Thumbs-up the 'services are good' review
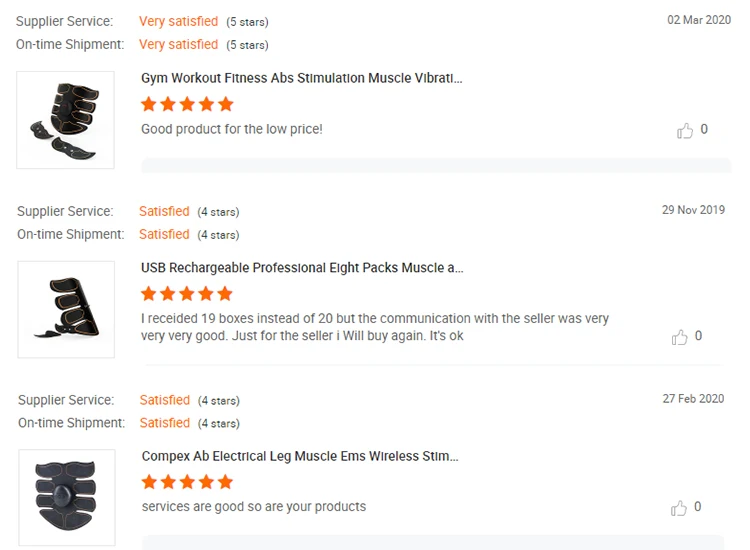This screenshot has height=550, width=750. pos(680,507)
